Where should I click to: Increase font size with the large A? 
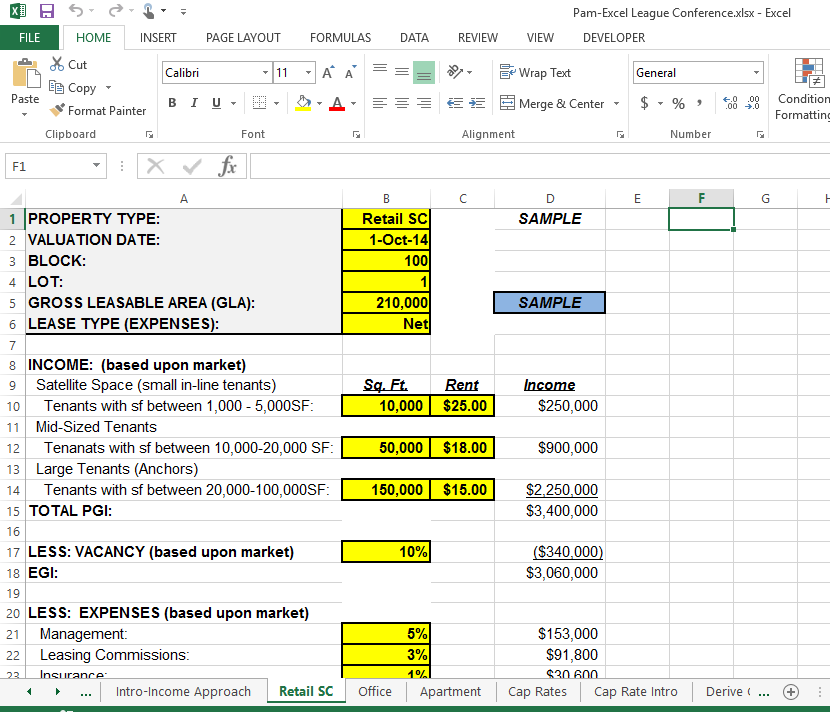(x=328, y=73)
